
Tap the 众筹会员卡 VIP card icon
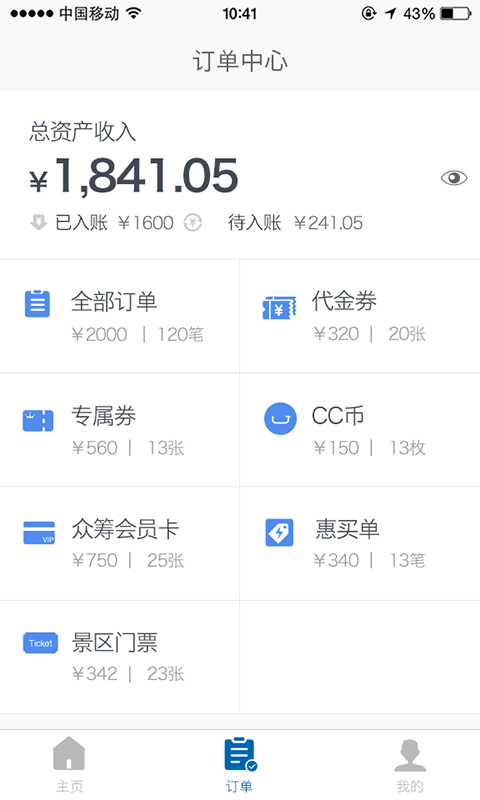(x=39, y=533)
